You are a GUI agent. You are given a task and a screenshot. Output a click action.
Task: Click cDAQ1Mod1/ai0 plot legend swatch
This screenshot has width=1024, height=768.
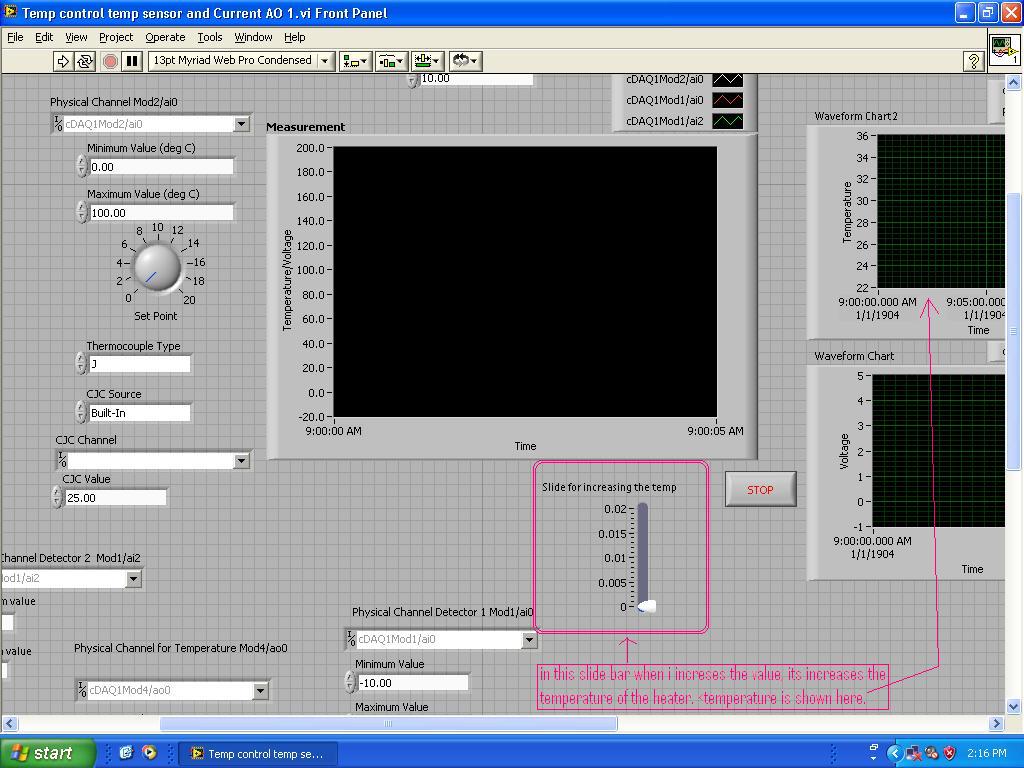pyautogui.click(x=728, y=101)
